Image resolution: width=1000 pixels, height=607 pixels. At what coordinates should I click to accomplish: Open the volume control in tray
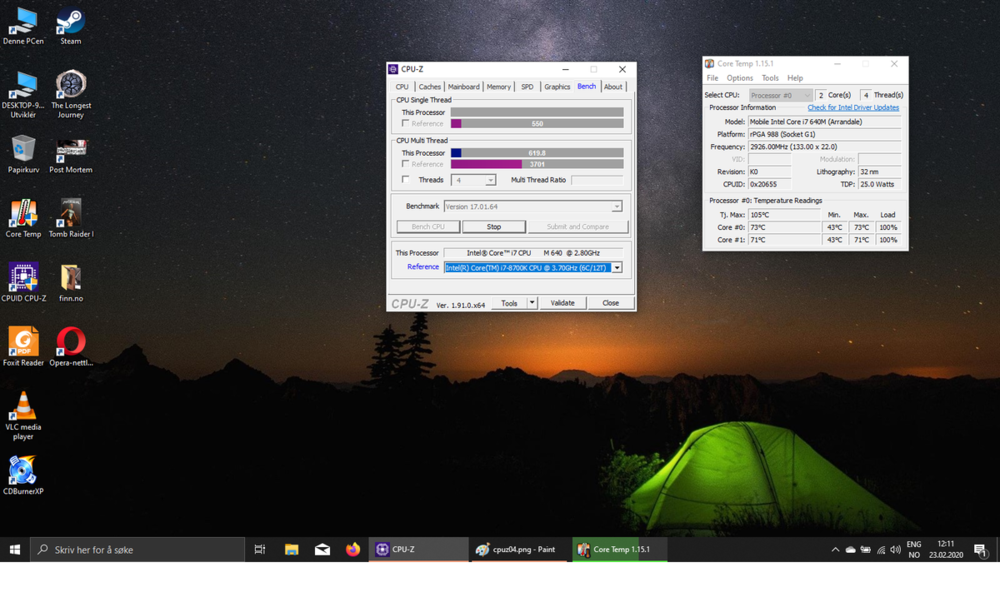coord(895,550)
